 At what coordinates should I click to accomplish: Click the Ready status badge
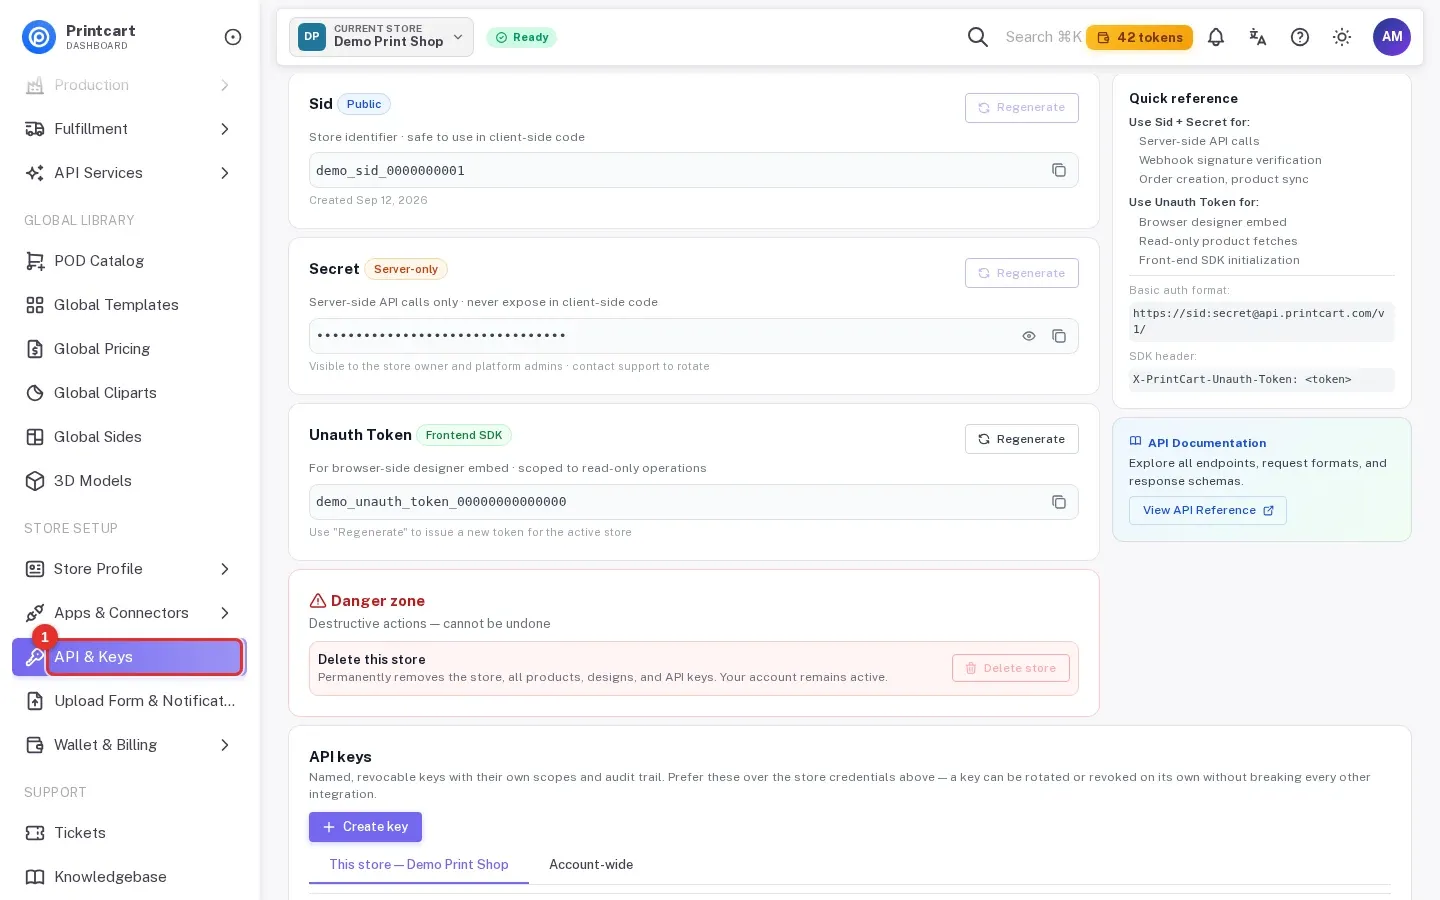[522, 37]
